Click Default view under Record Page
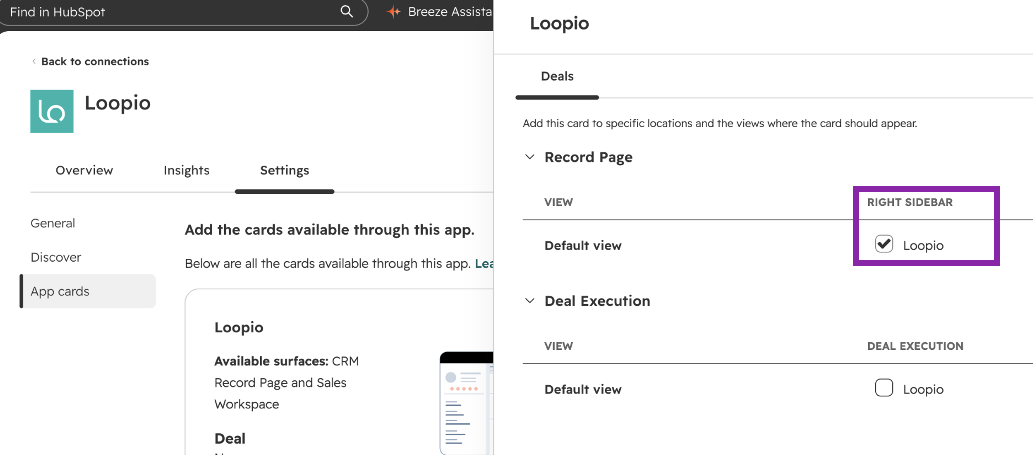The height and width of the screenshot is (455, 1033). 583,246
